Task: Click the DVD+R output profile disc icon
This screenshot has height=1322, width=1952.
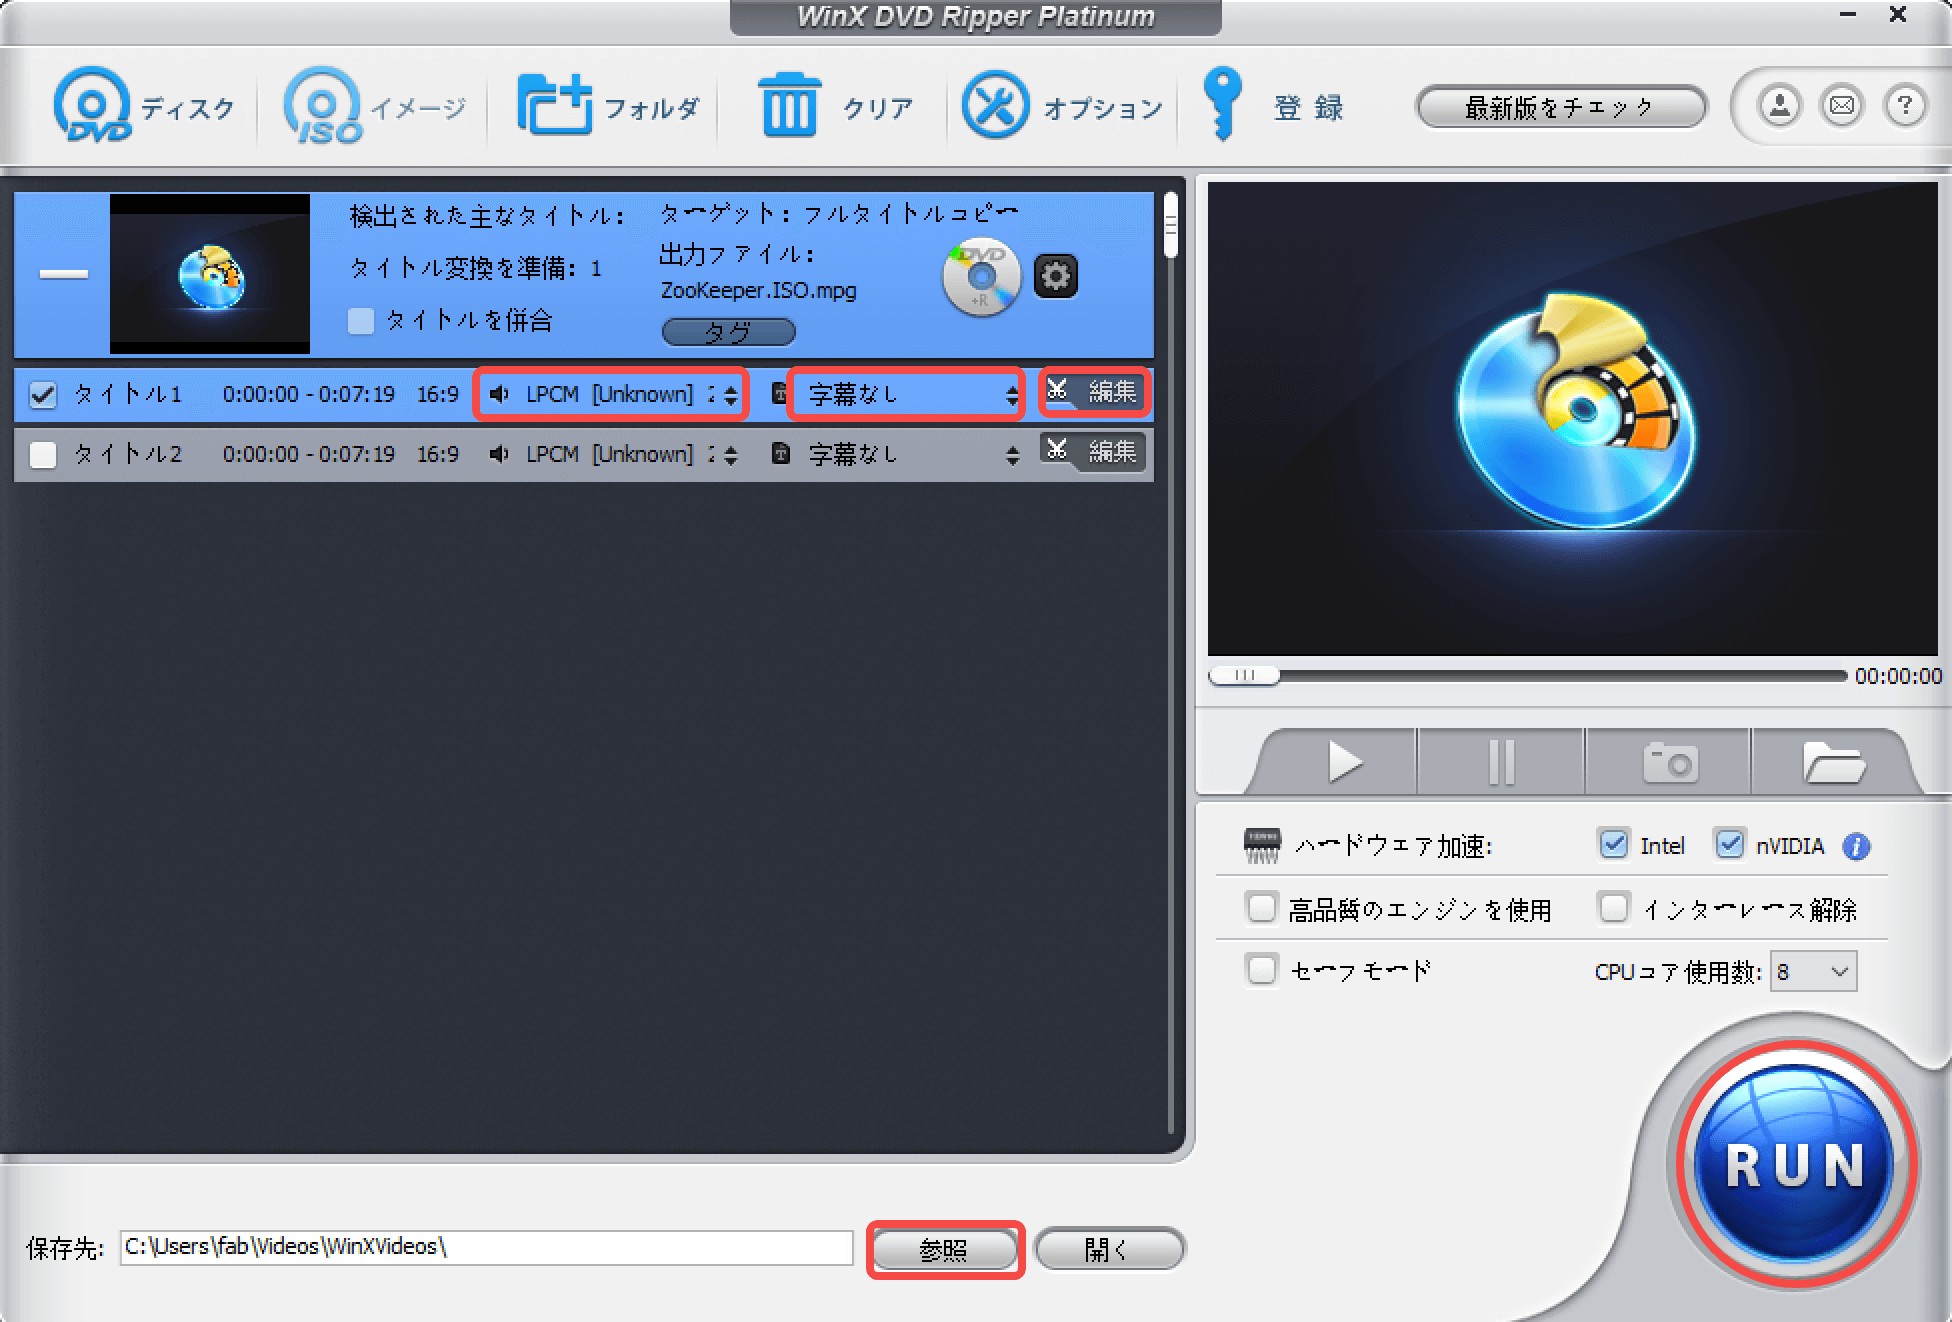Action: 981,276
